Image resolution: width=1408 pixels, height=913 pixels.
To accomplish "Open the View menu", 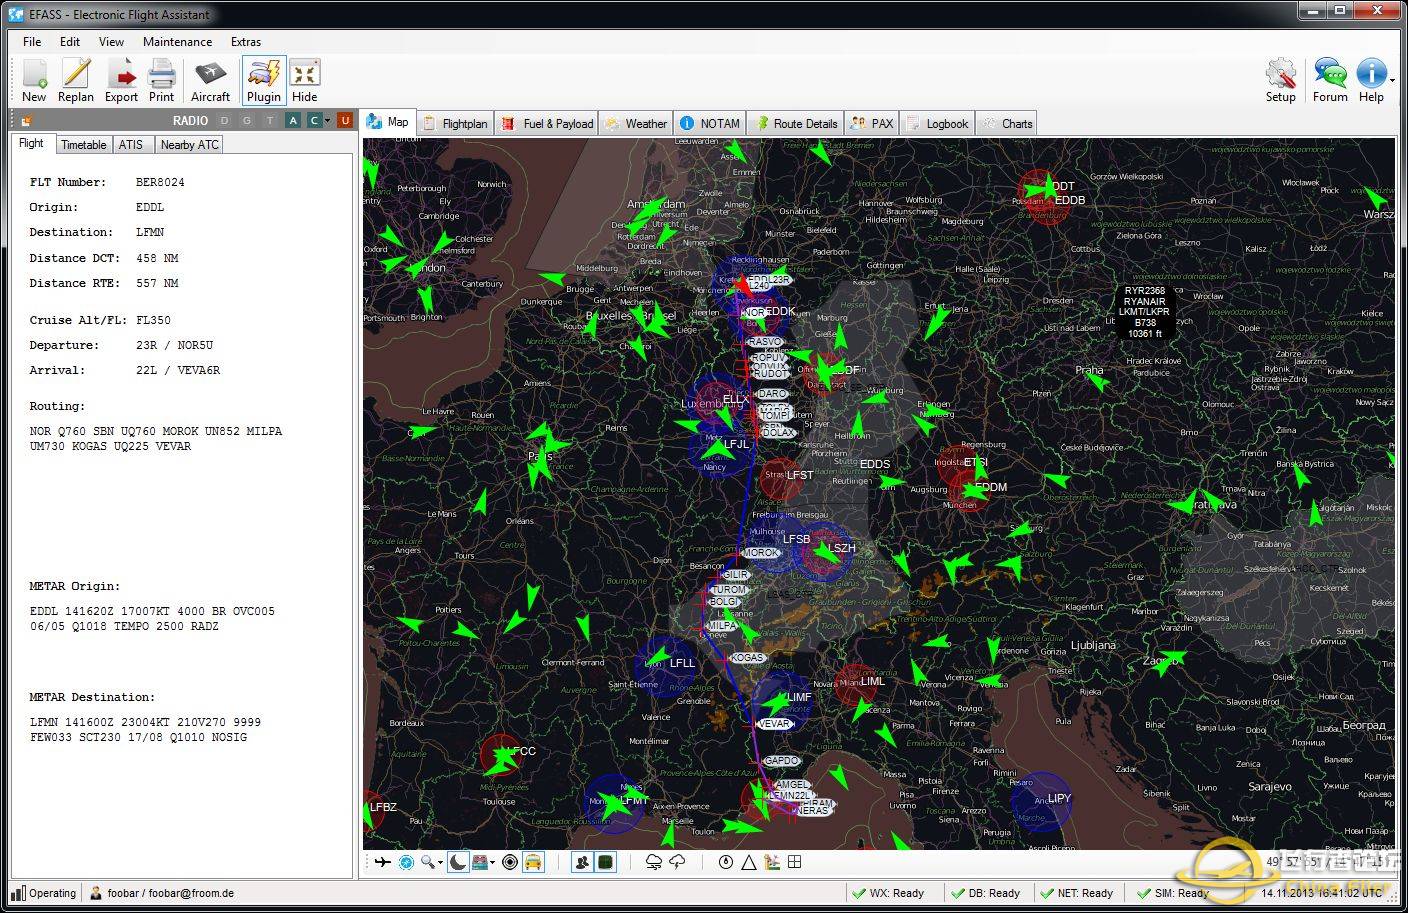I will [111, 42].
